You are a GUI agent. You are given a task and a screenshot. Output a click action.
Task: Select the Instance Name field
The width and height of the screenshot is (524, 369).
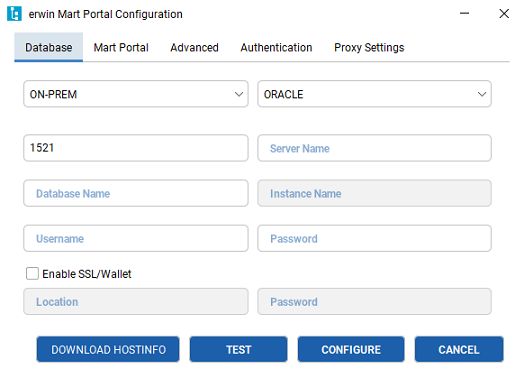click(374, 193)
